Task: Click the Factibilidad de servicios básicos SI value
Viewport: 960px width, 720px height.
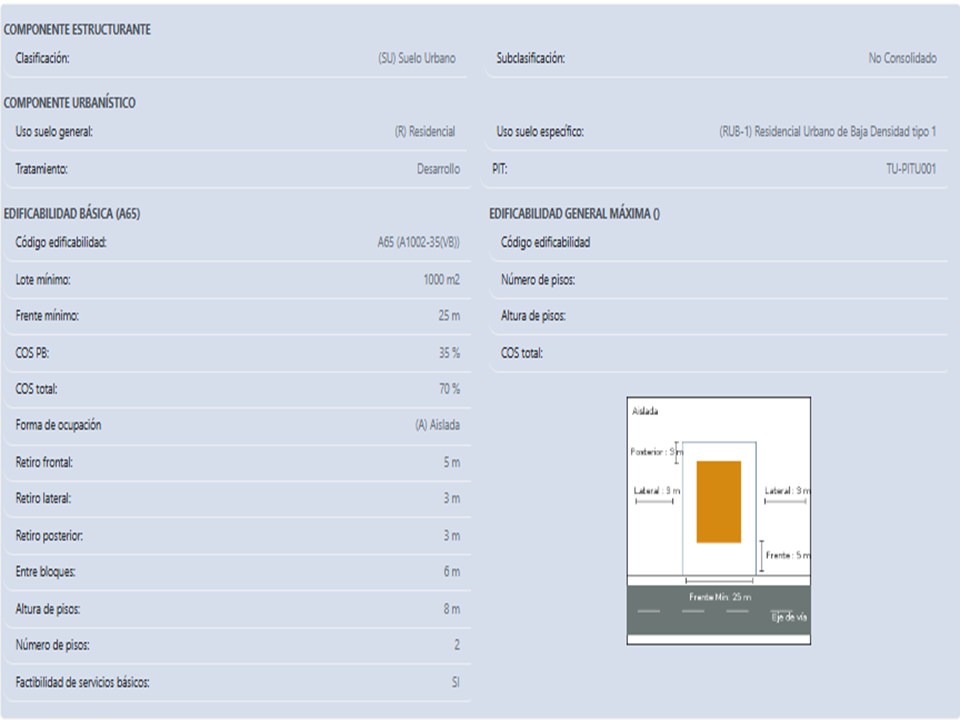Action: click(456, 682)
